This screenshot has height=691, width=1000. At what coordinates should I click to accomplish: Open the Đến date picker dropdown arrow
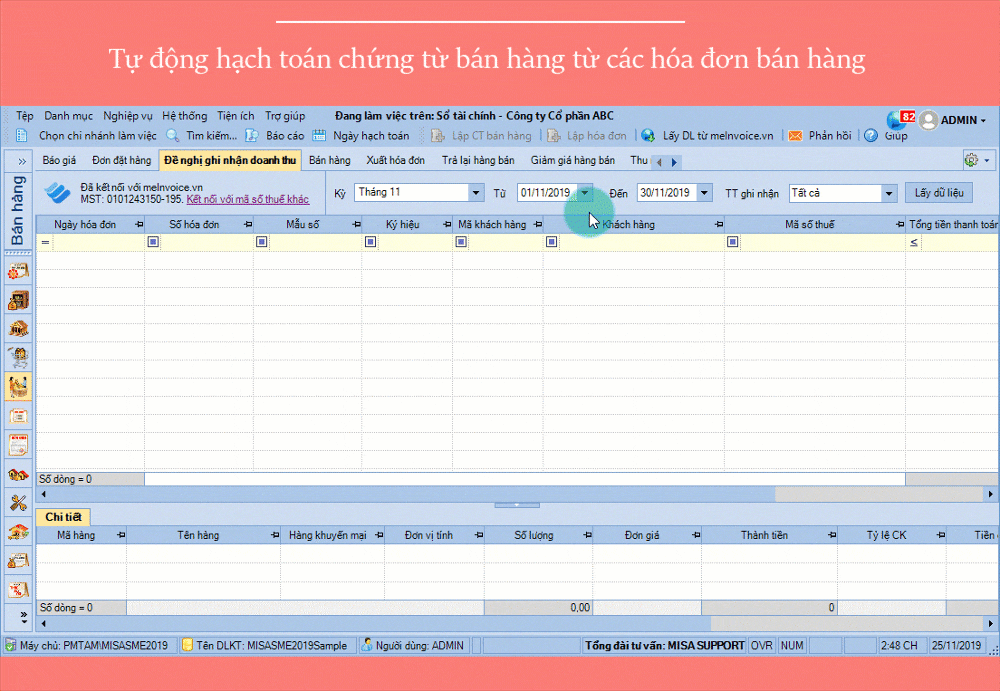pyautogui.click(x=704, y=193)
